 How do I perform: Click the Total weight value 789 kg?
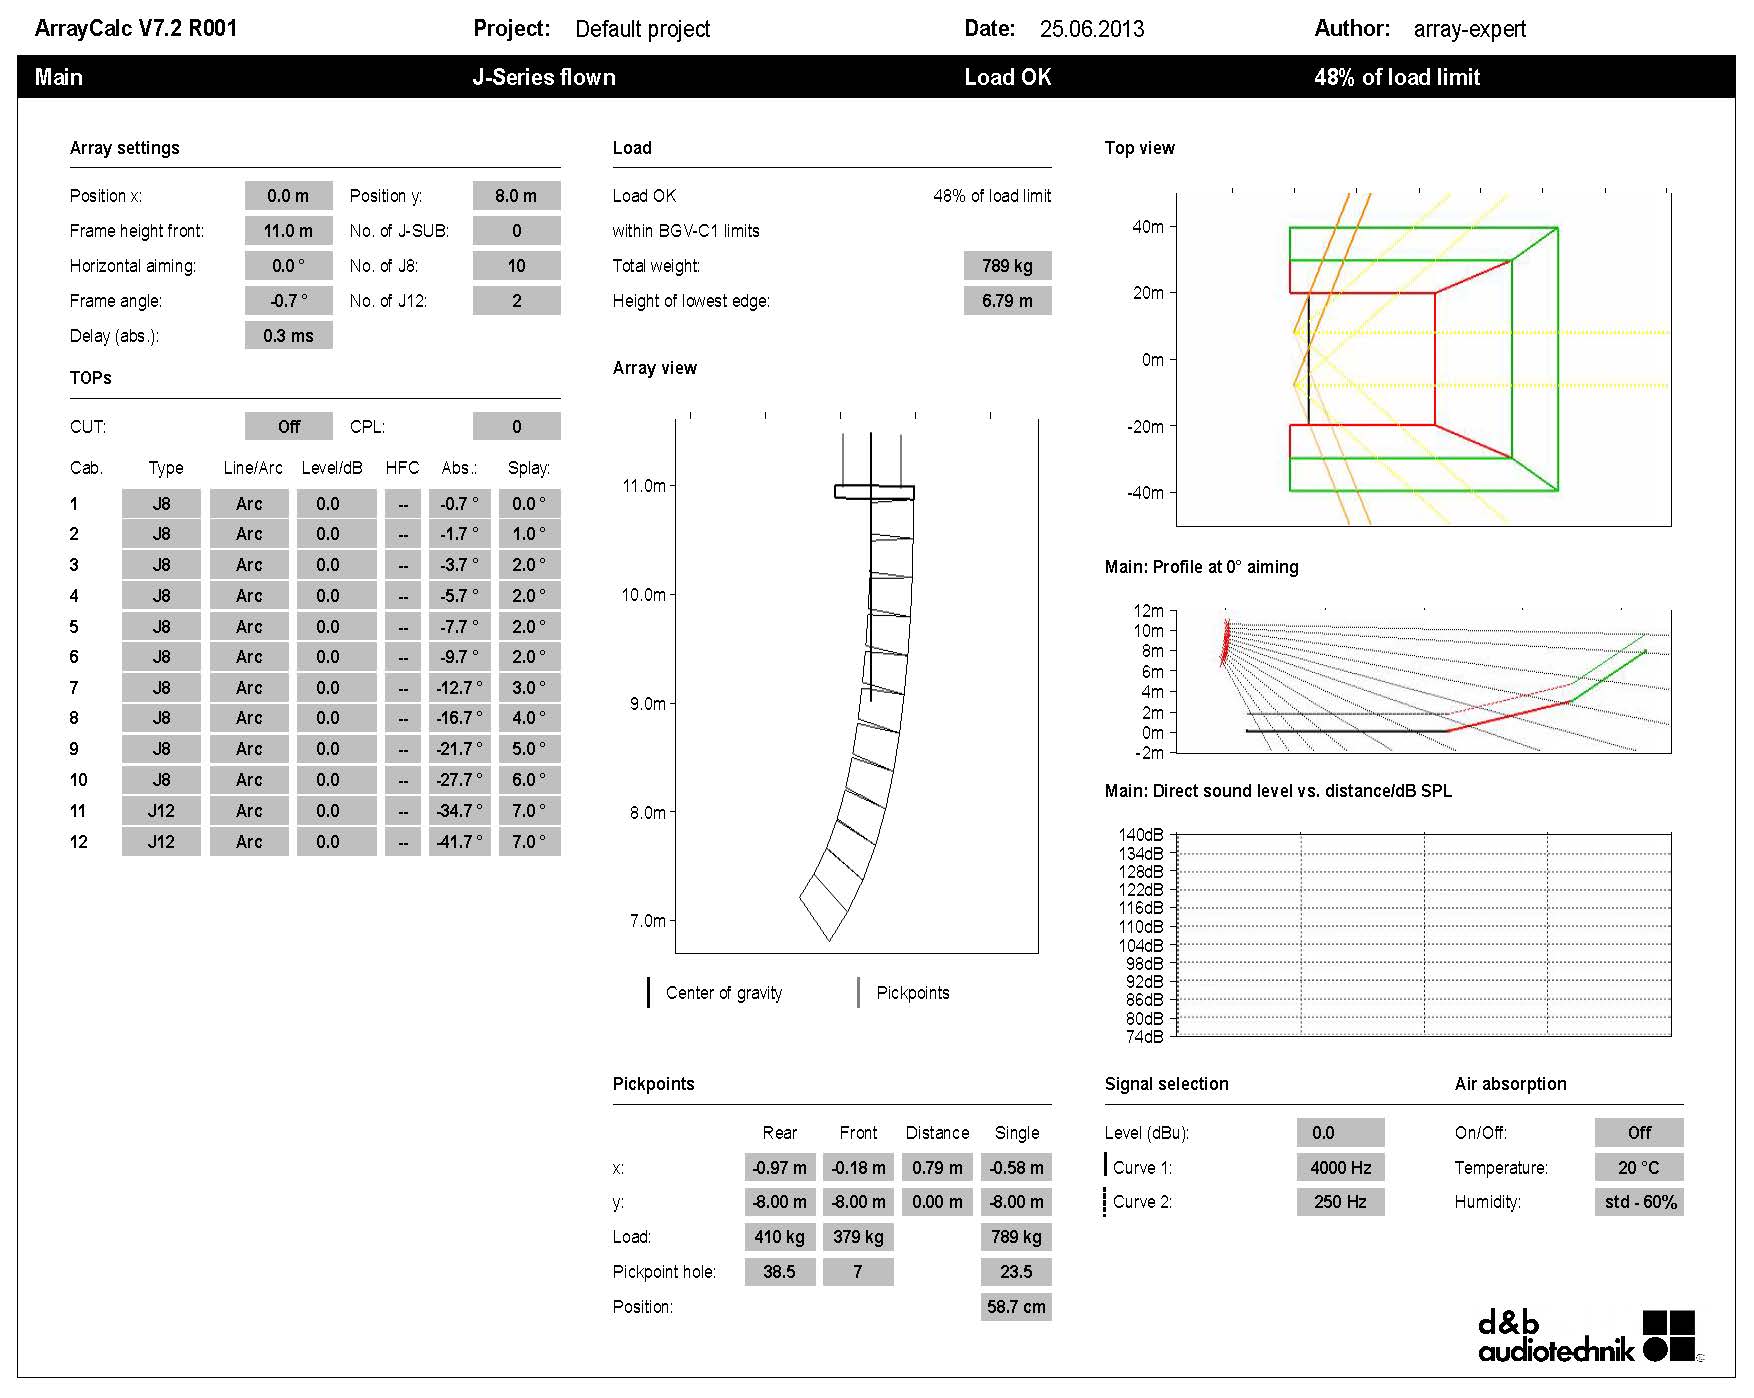(1007, 266)
